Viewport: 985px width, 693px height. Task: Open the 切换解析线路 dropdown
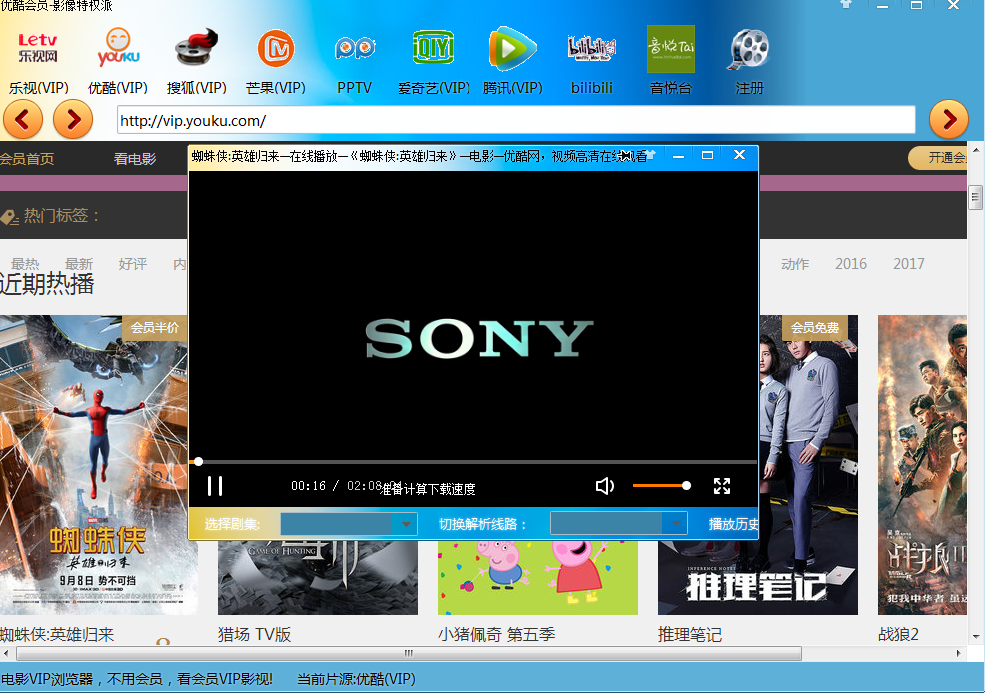[619, 524]
